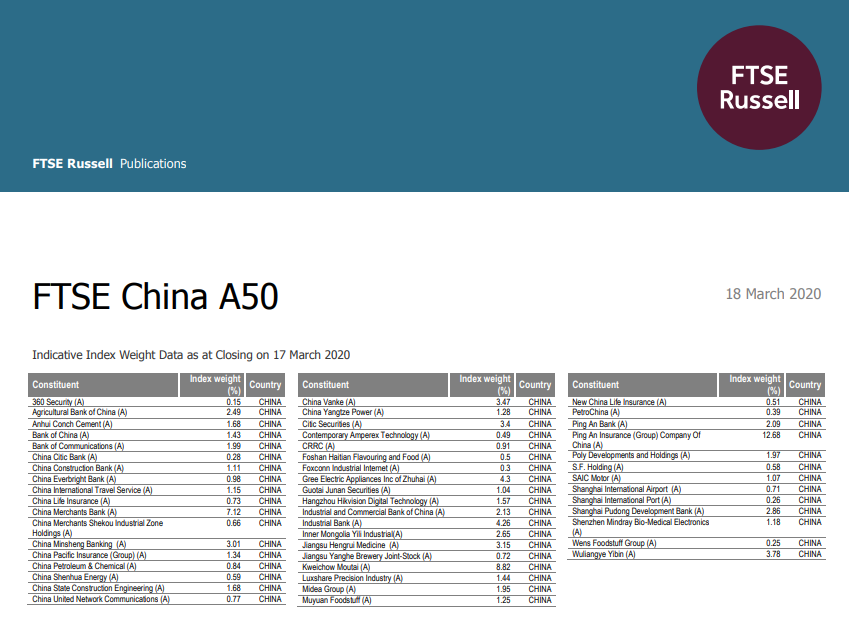Click 'Guotai Junan Securities (A)'
The width and height of the screenshot is (849, 640).
(346, 490)
